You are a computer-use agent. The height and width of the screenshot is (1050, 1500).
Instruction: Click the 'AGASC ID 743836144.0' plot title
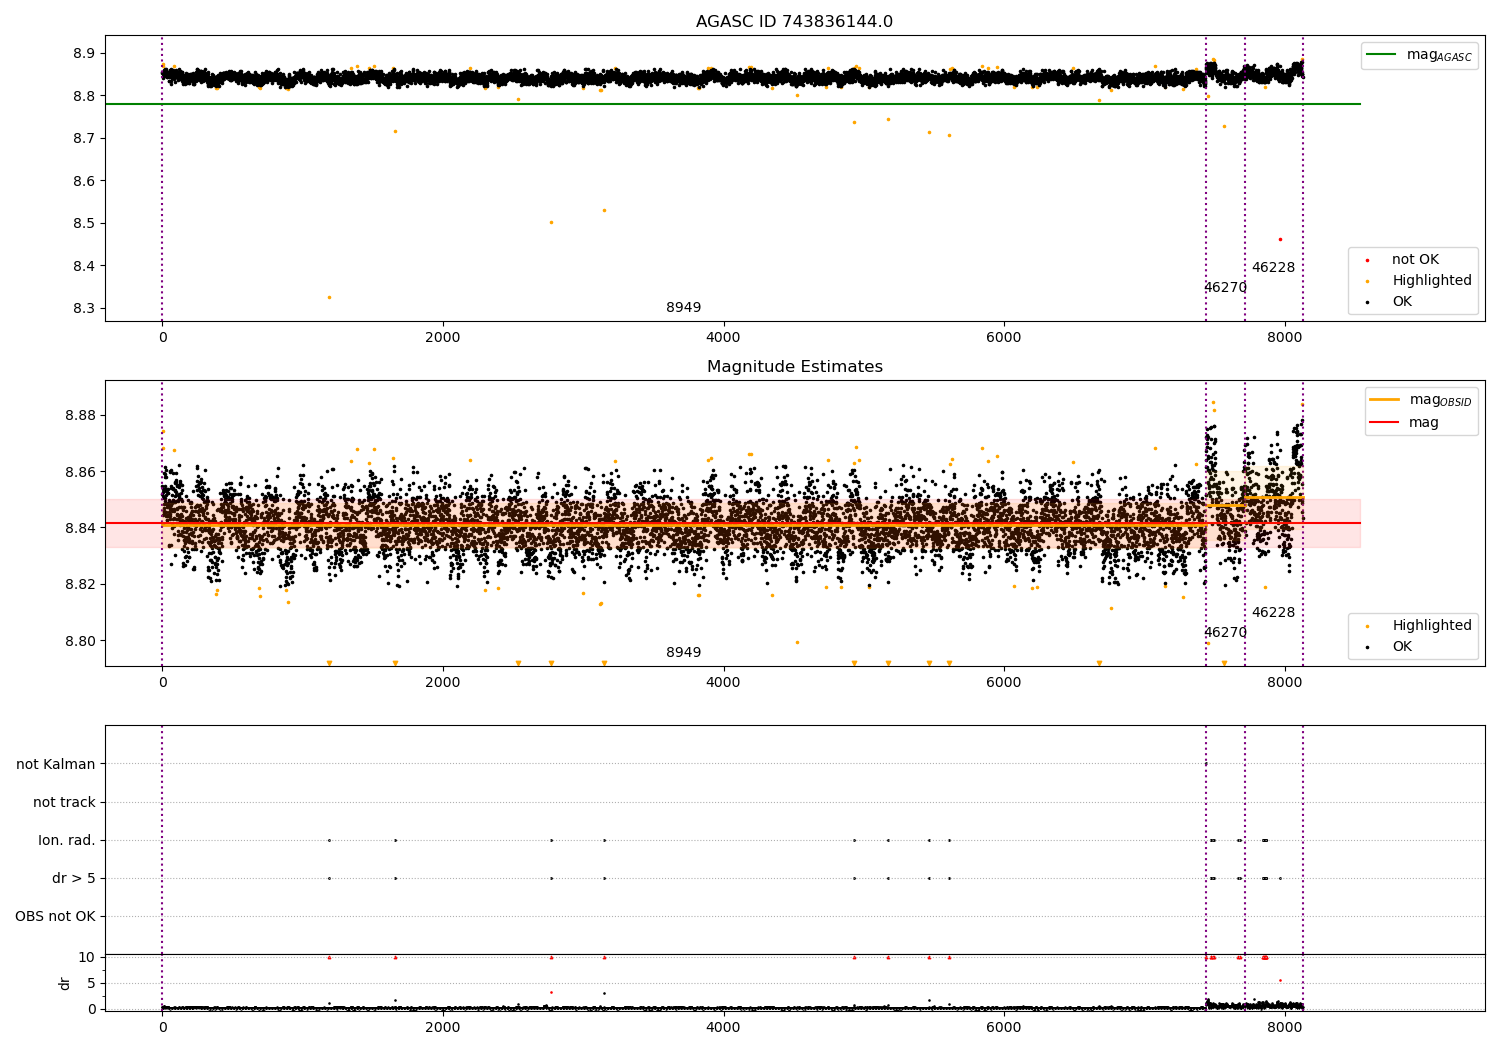[794, 22]
